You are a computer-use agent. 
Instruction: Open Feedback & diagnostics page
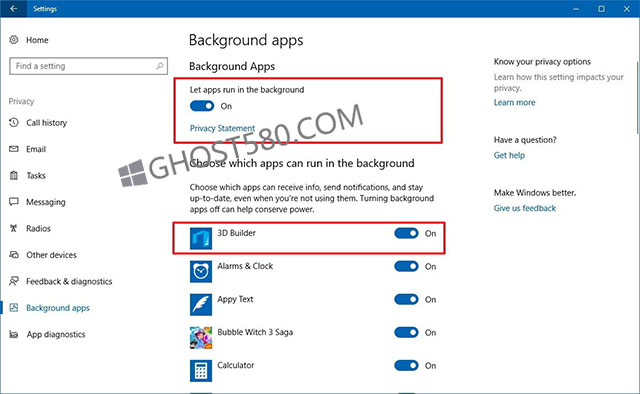(69, 281)
